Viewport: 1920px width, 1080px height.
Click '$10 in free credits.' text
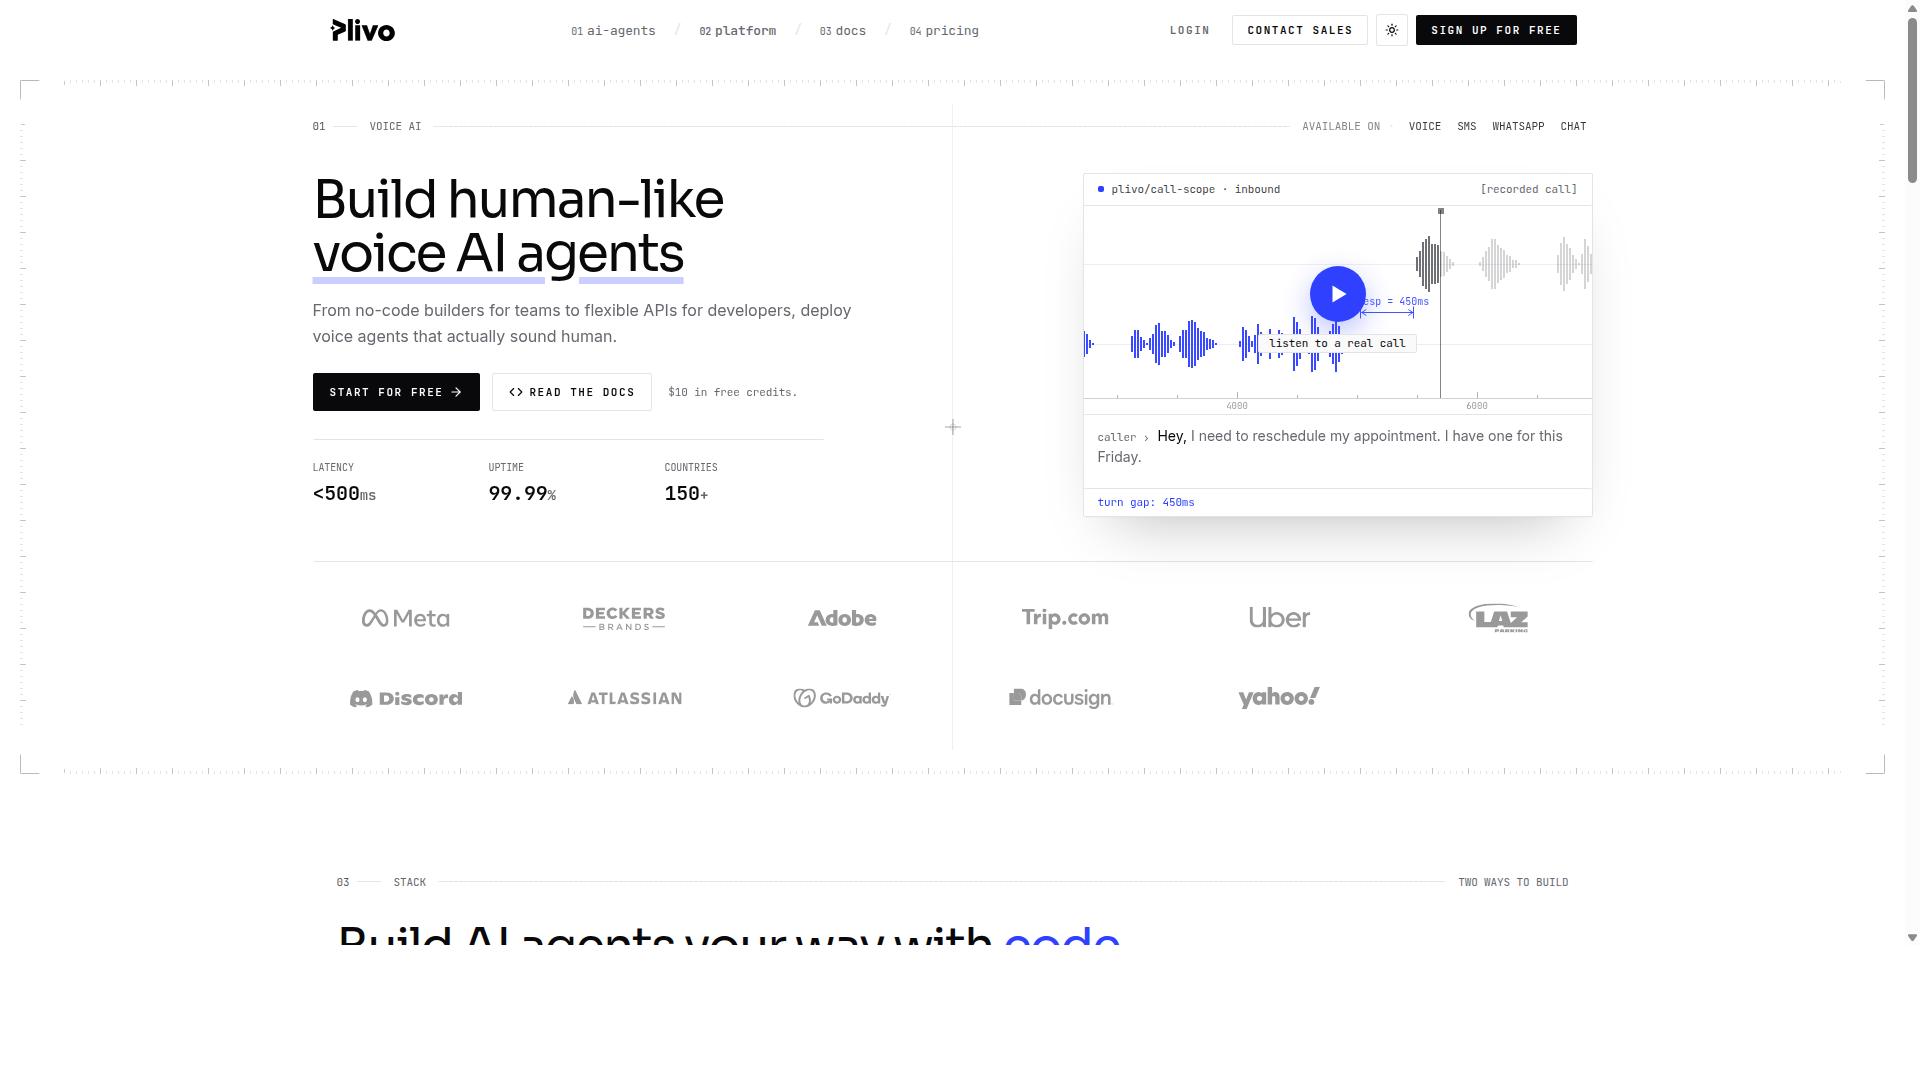pos(733,392)
